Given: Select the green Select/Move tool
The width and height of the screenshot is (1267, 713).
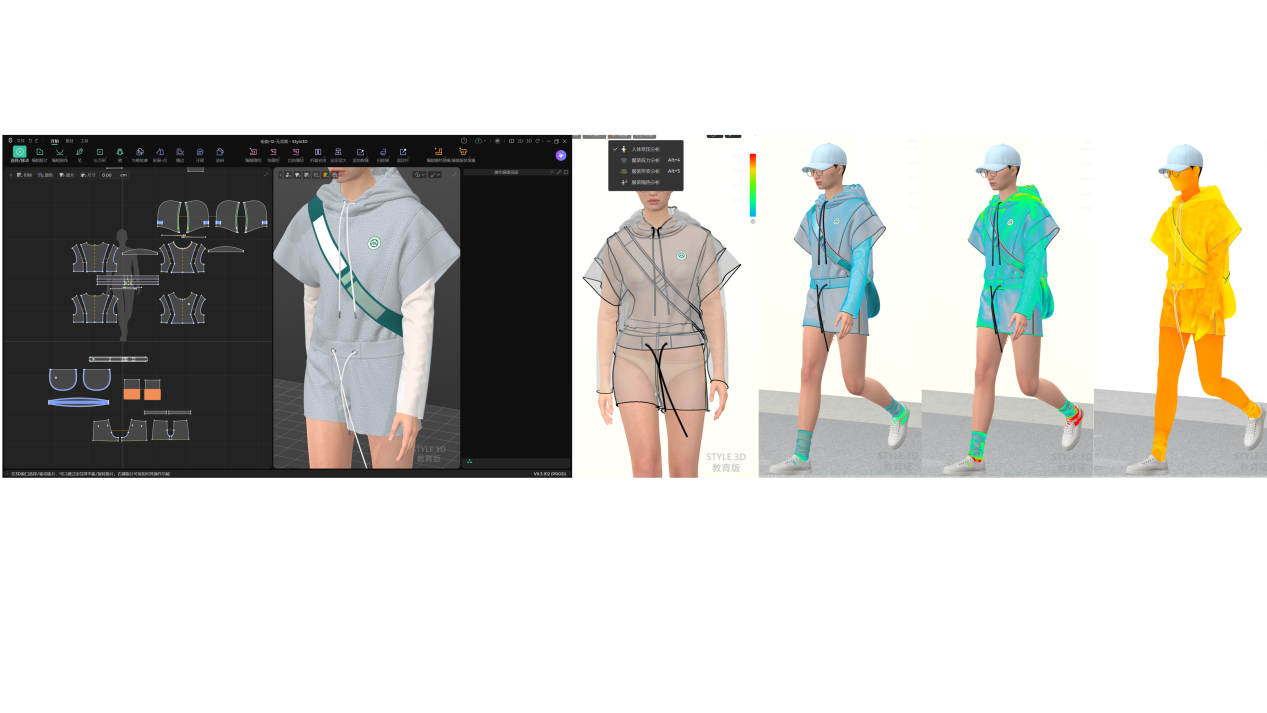Looking at the screenshot, I should point(19,152).
